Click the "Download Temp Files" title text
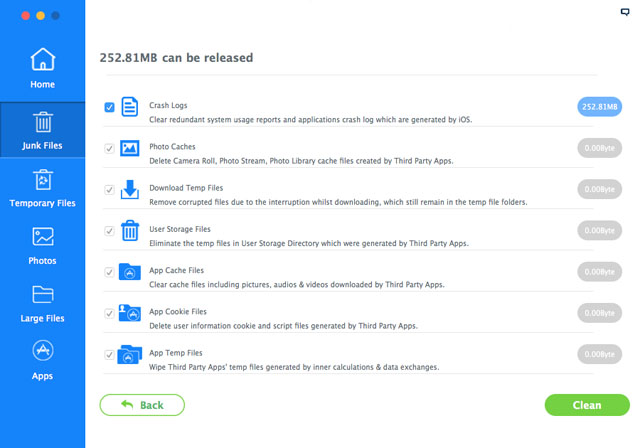The height and width of the screenshot is (448, 640). pos(186,188)
